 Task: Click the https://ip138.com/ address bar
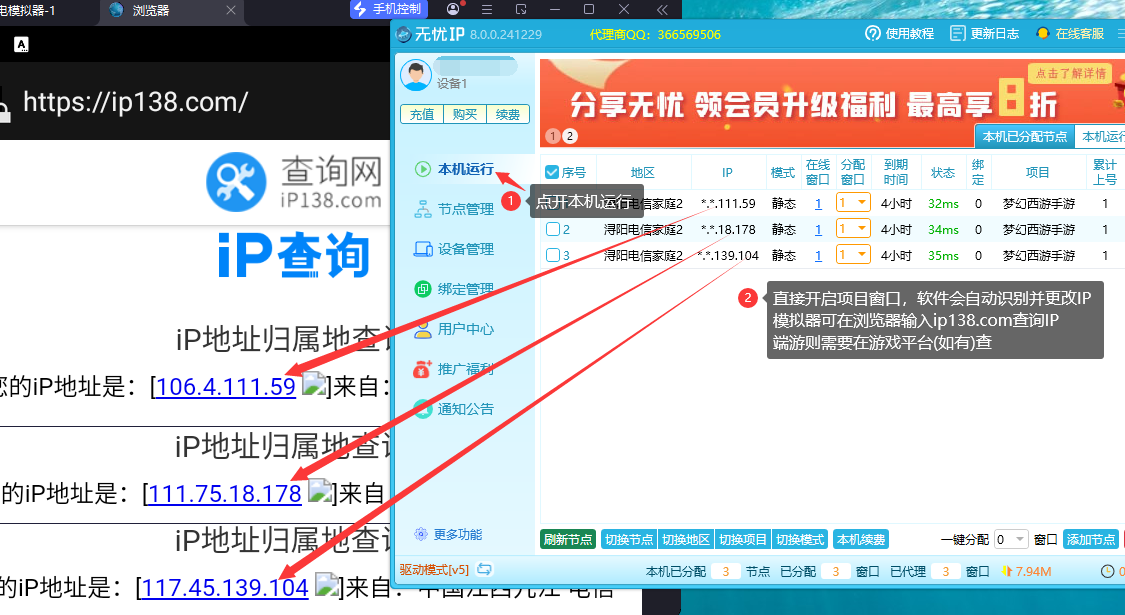click(136, 102)
